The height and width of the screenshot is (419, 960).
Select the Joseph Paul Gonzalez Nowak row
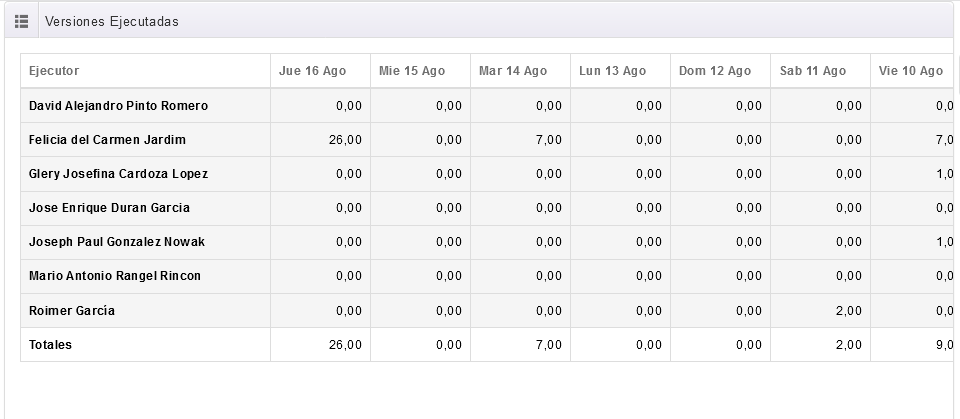117,242
